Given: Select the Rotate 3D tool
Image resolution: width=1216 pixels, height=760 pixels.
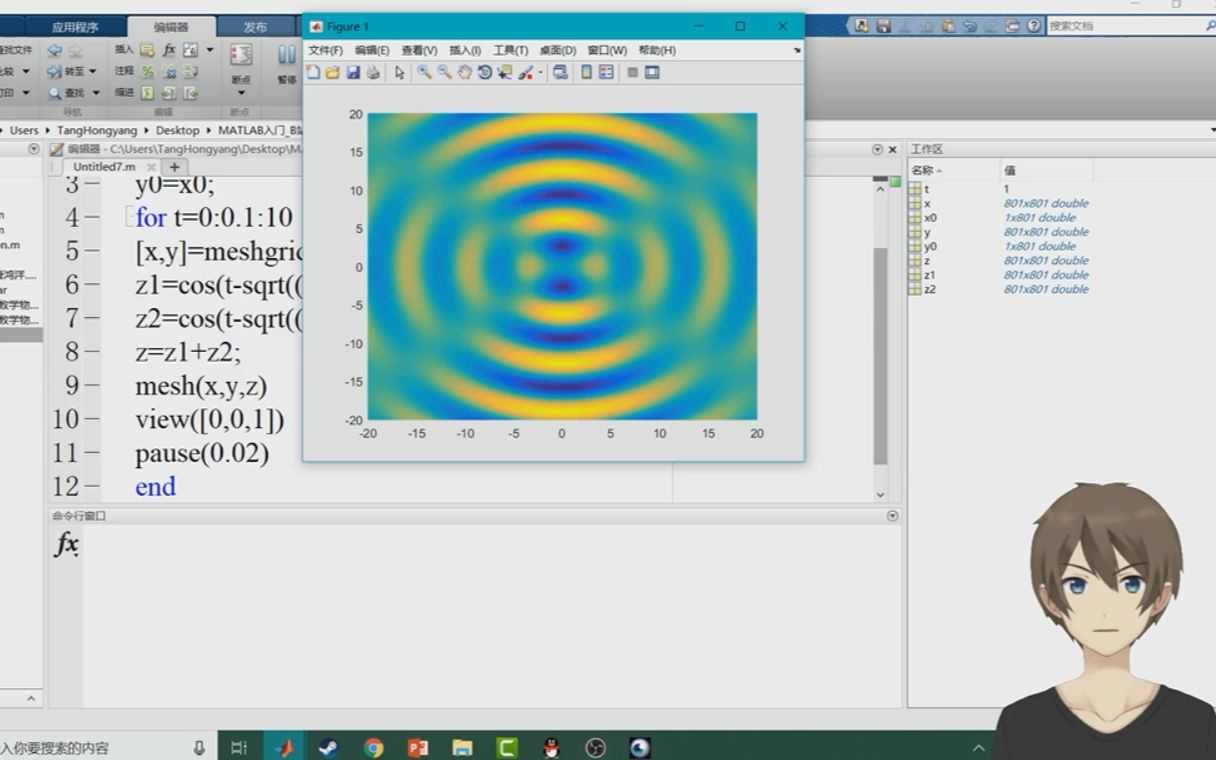Looking at the screenshot, I should pos(484,72).
